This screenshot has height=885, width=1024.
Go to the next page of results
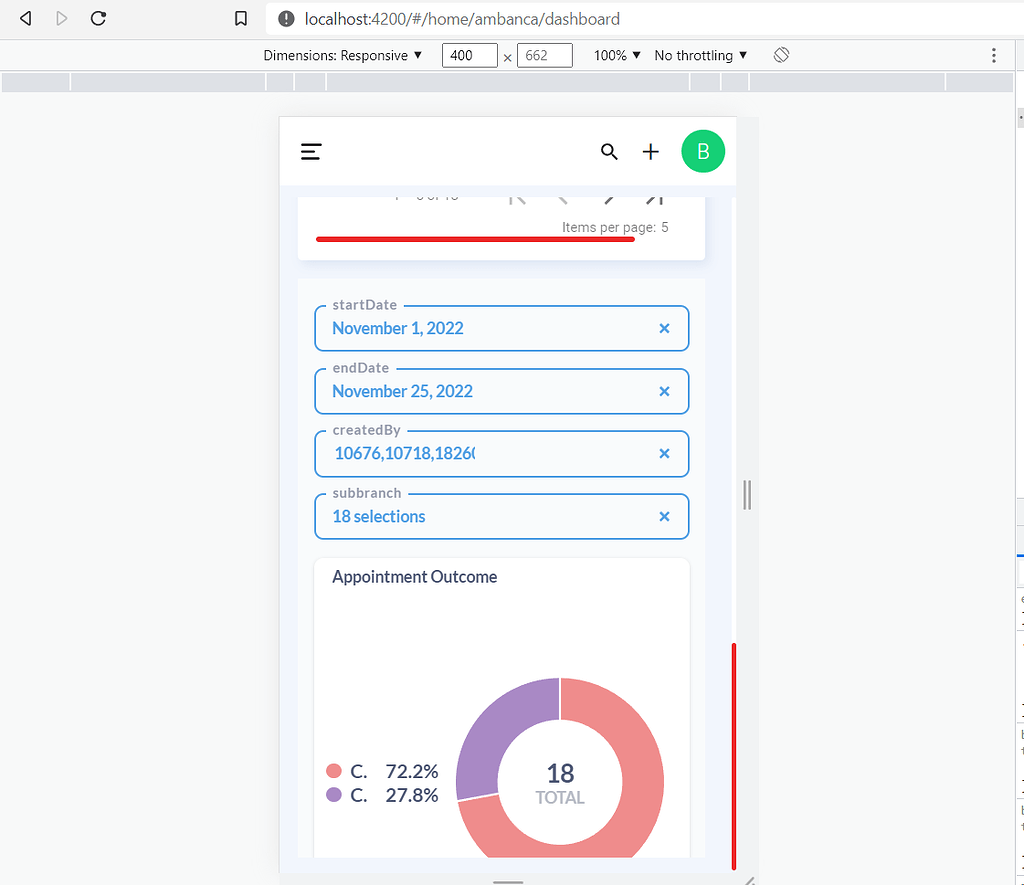607,197
